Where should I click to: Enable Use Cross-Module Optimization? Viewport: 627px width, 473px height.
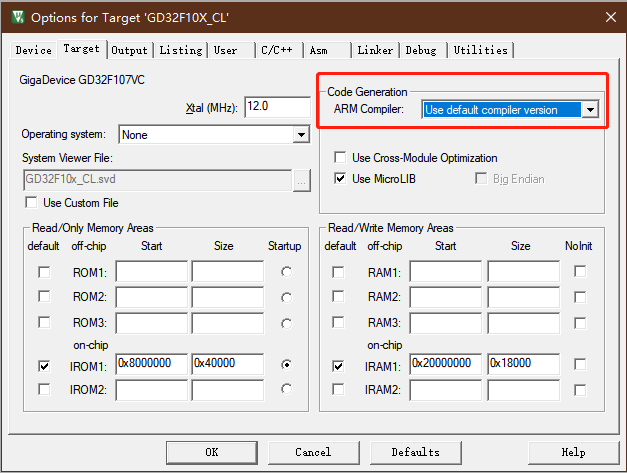coord(340,158)
